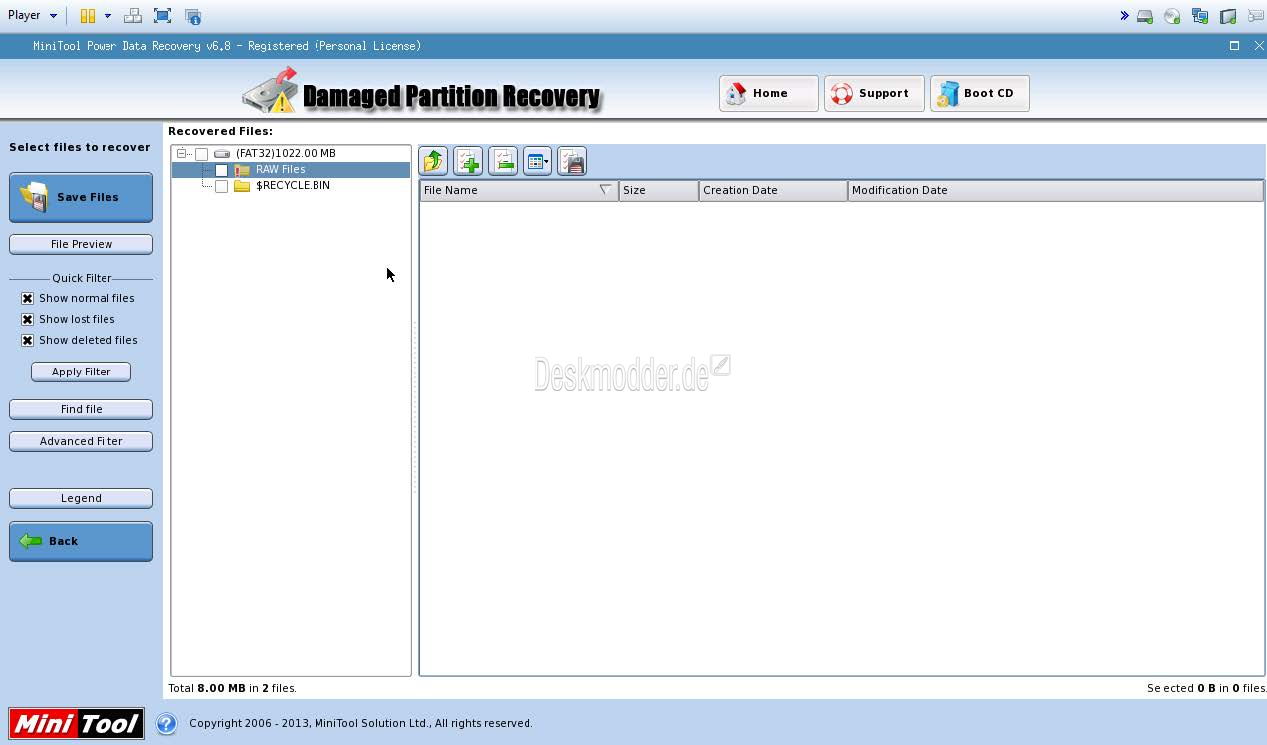Click the green plus toolbar icon

click(468, 161)
